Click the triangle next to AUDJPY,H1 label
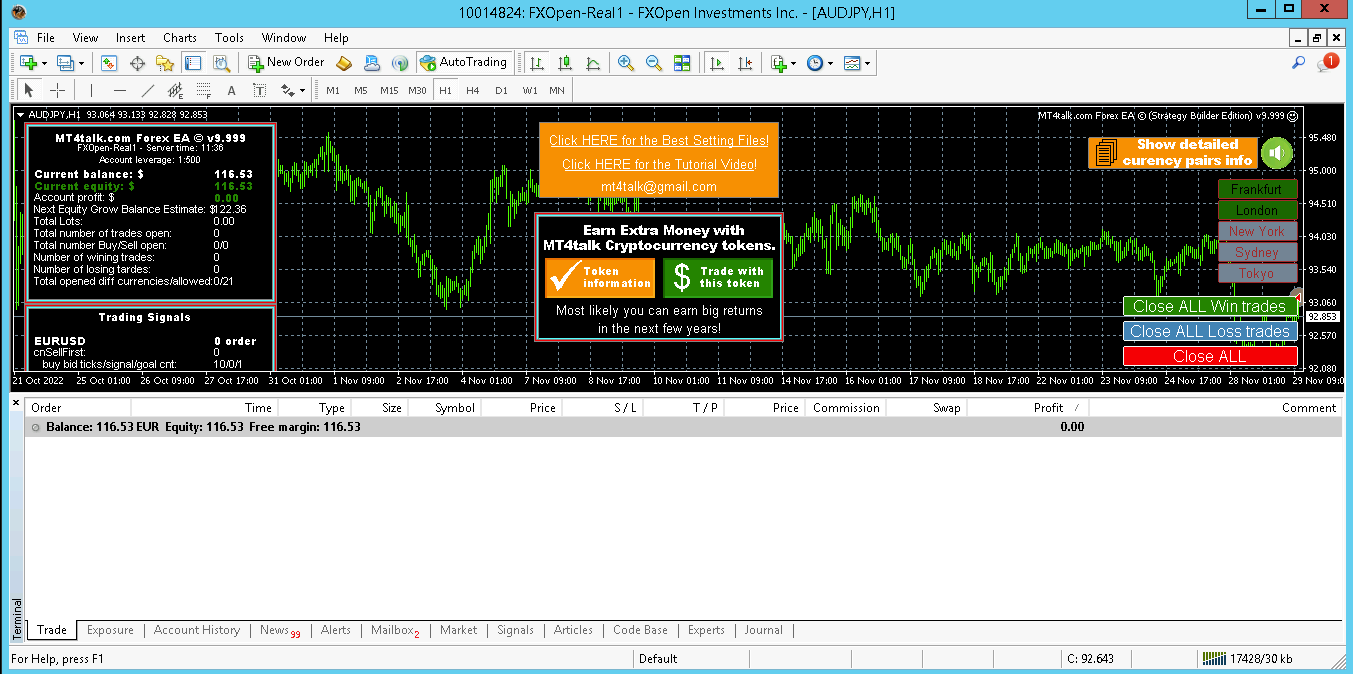Image resolution: width=1353 pixels, height=674 pixels. tap(21, 114)
